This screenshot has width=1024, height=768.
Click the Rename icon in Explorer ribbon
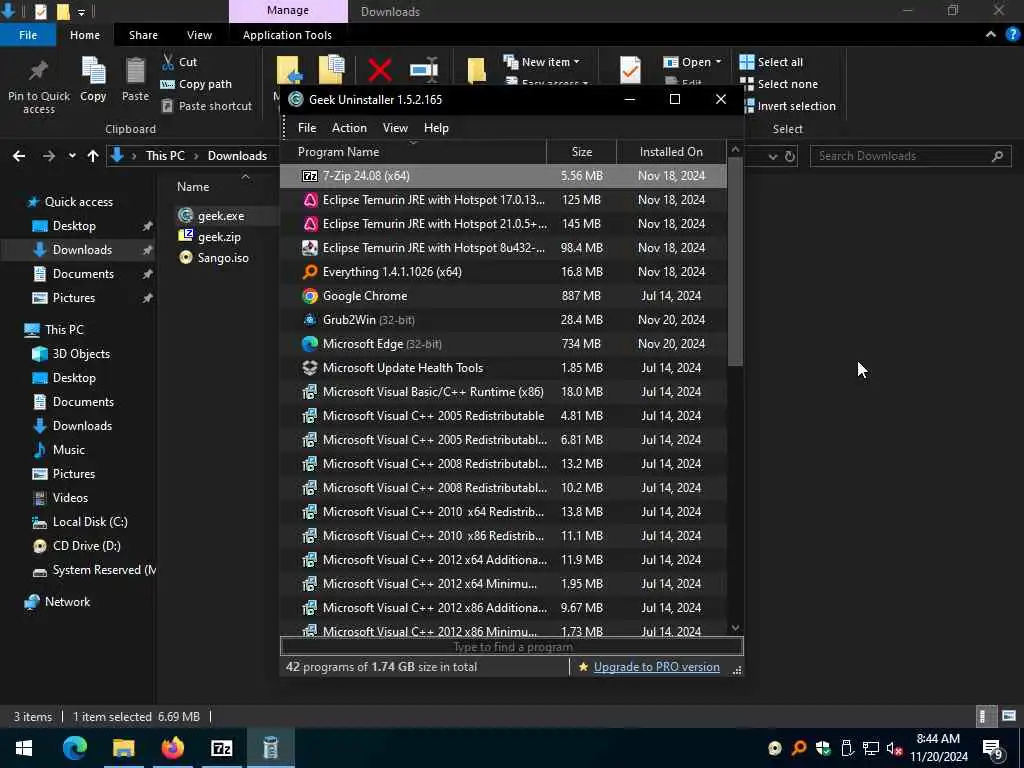tap(424, 69)
